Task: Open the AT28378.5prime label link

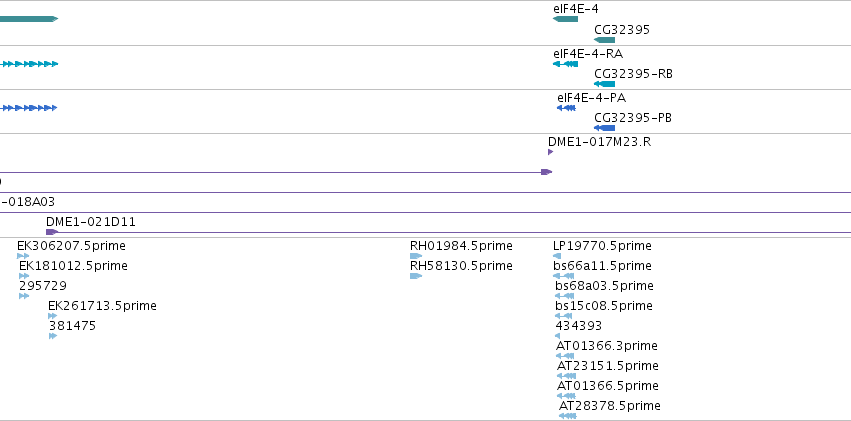Action: 610,406
